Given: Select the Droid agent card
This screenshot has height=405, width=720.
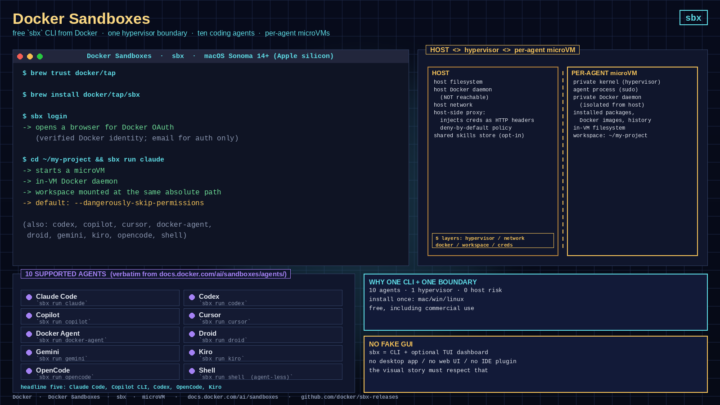Looking at the screenshot, I should tap(263, 335).
